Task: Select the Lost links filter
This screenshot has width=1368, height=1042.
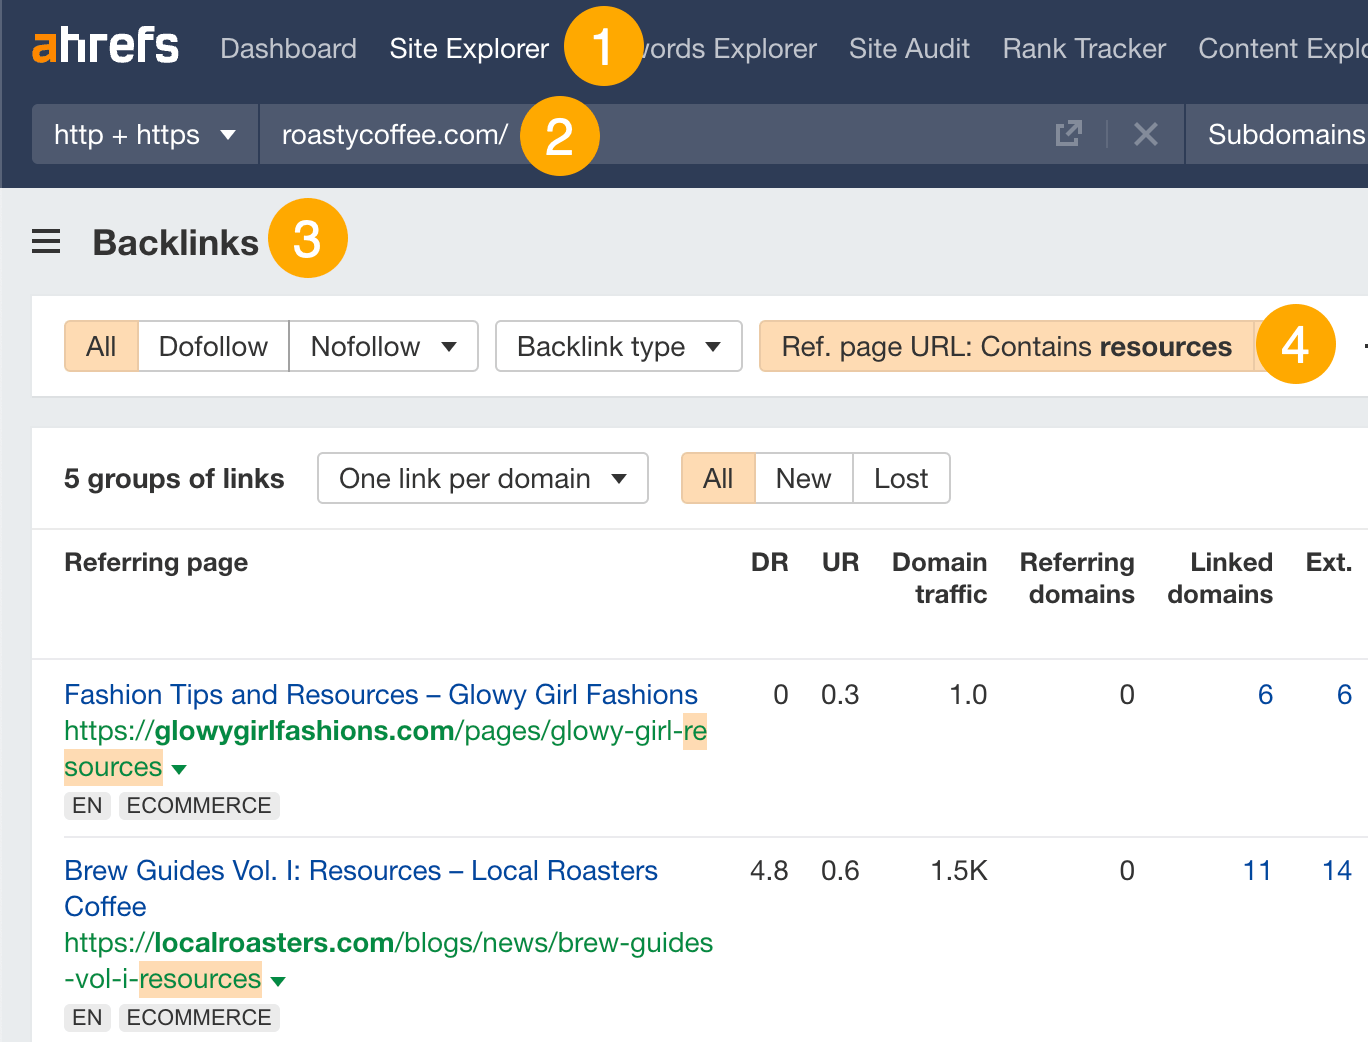Action: [900, 478]
